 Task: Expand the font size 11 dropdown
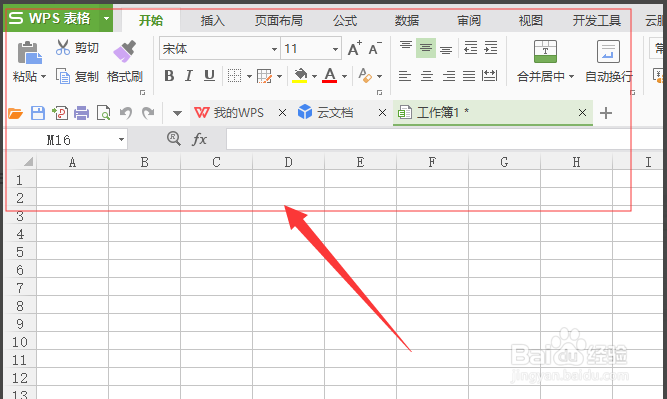tap(336, 49)
